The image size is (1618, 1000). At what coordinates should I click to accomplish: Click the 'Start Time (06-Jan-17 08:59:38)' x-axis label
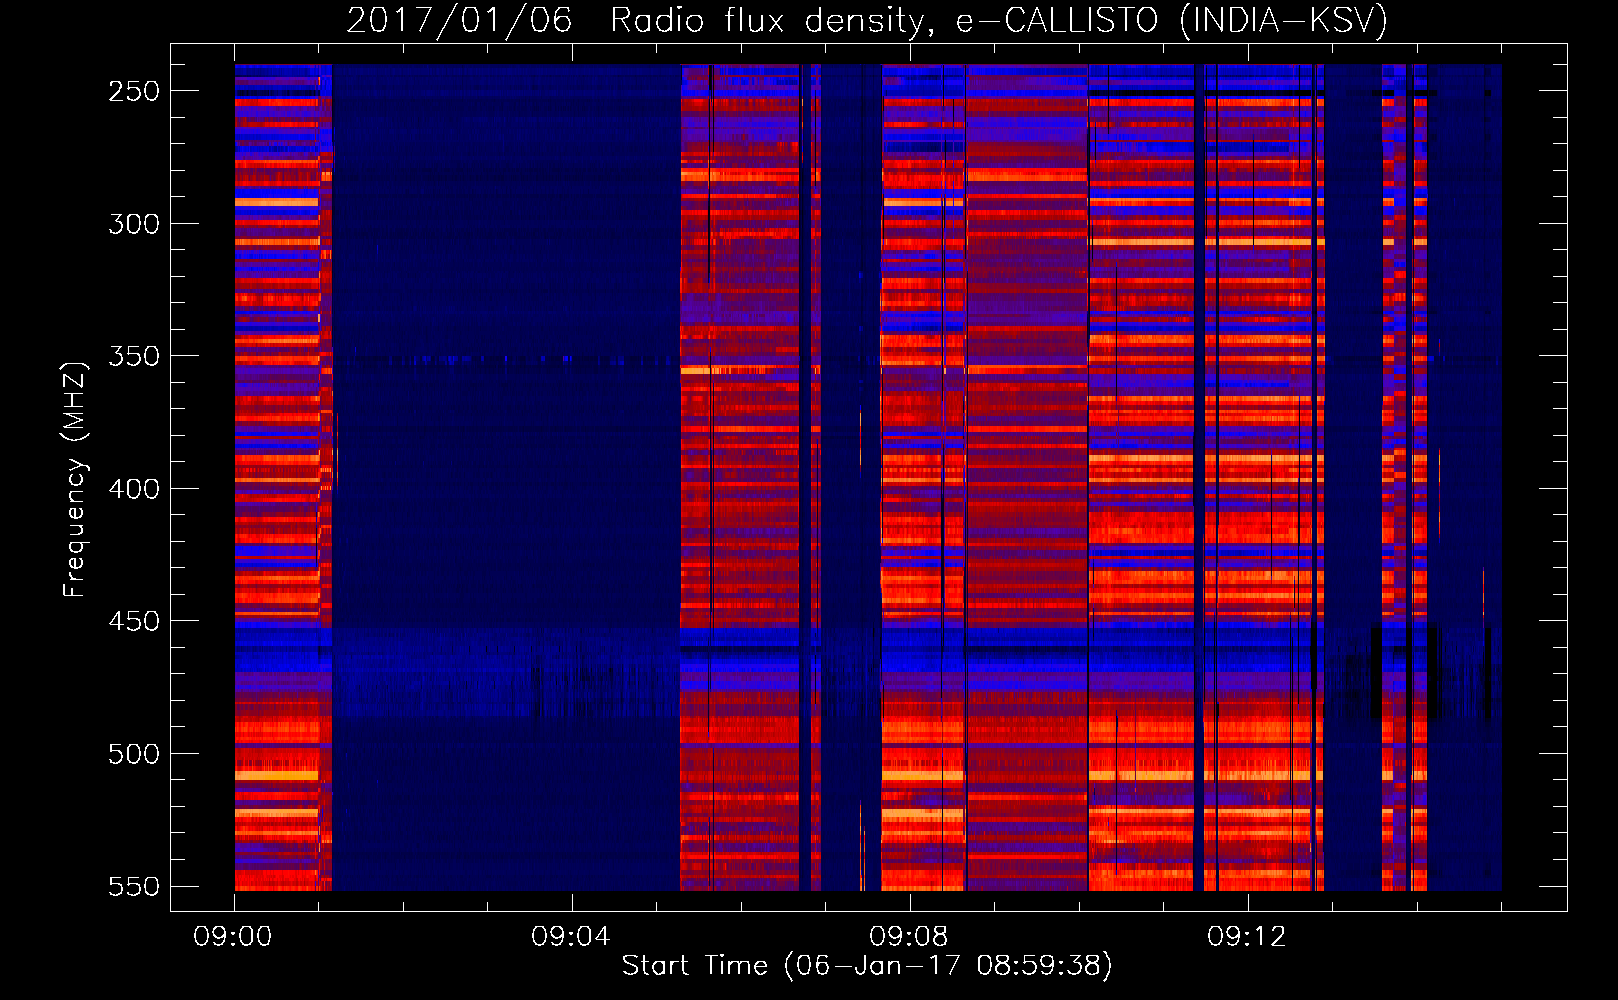867,966
